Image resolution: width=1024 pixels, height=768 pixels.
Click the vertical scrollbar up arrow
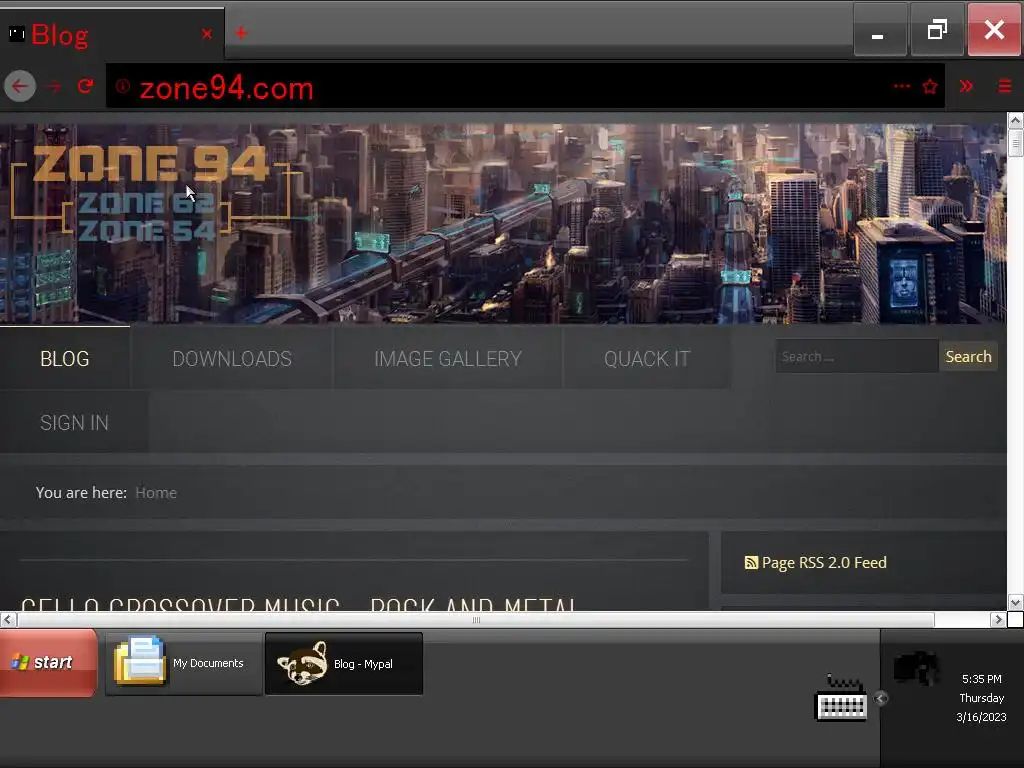pos(1015,121)
